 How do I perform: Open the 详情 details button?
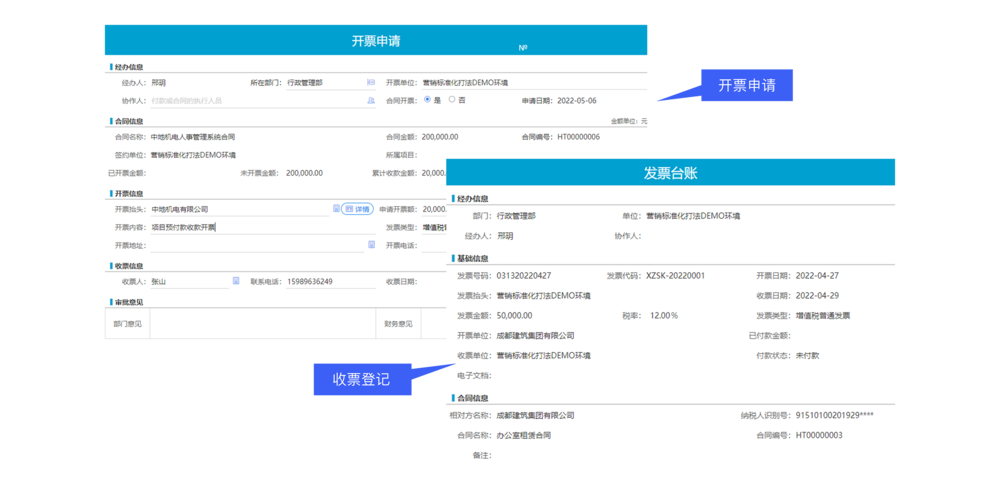tap(357, 209)
